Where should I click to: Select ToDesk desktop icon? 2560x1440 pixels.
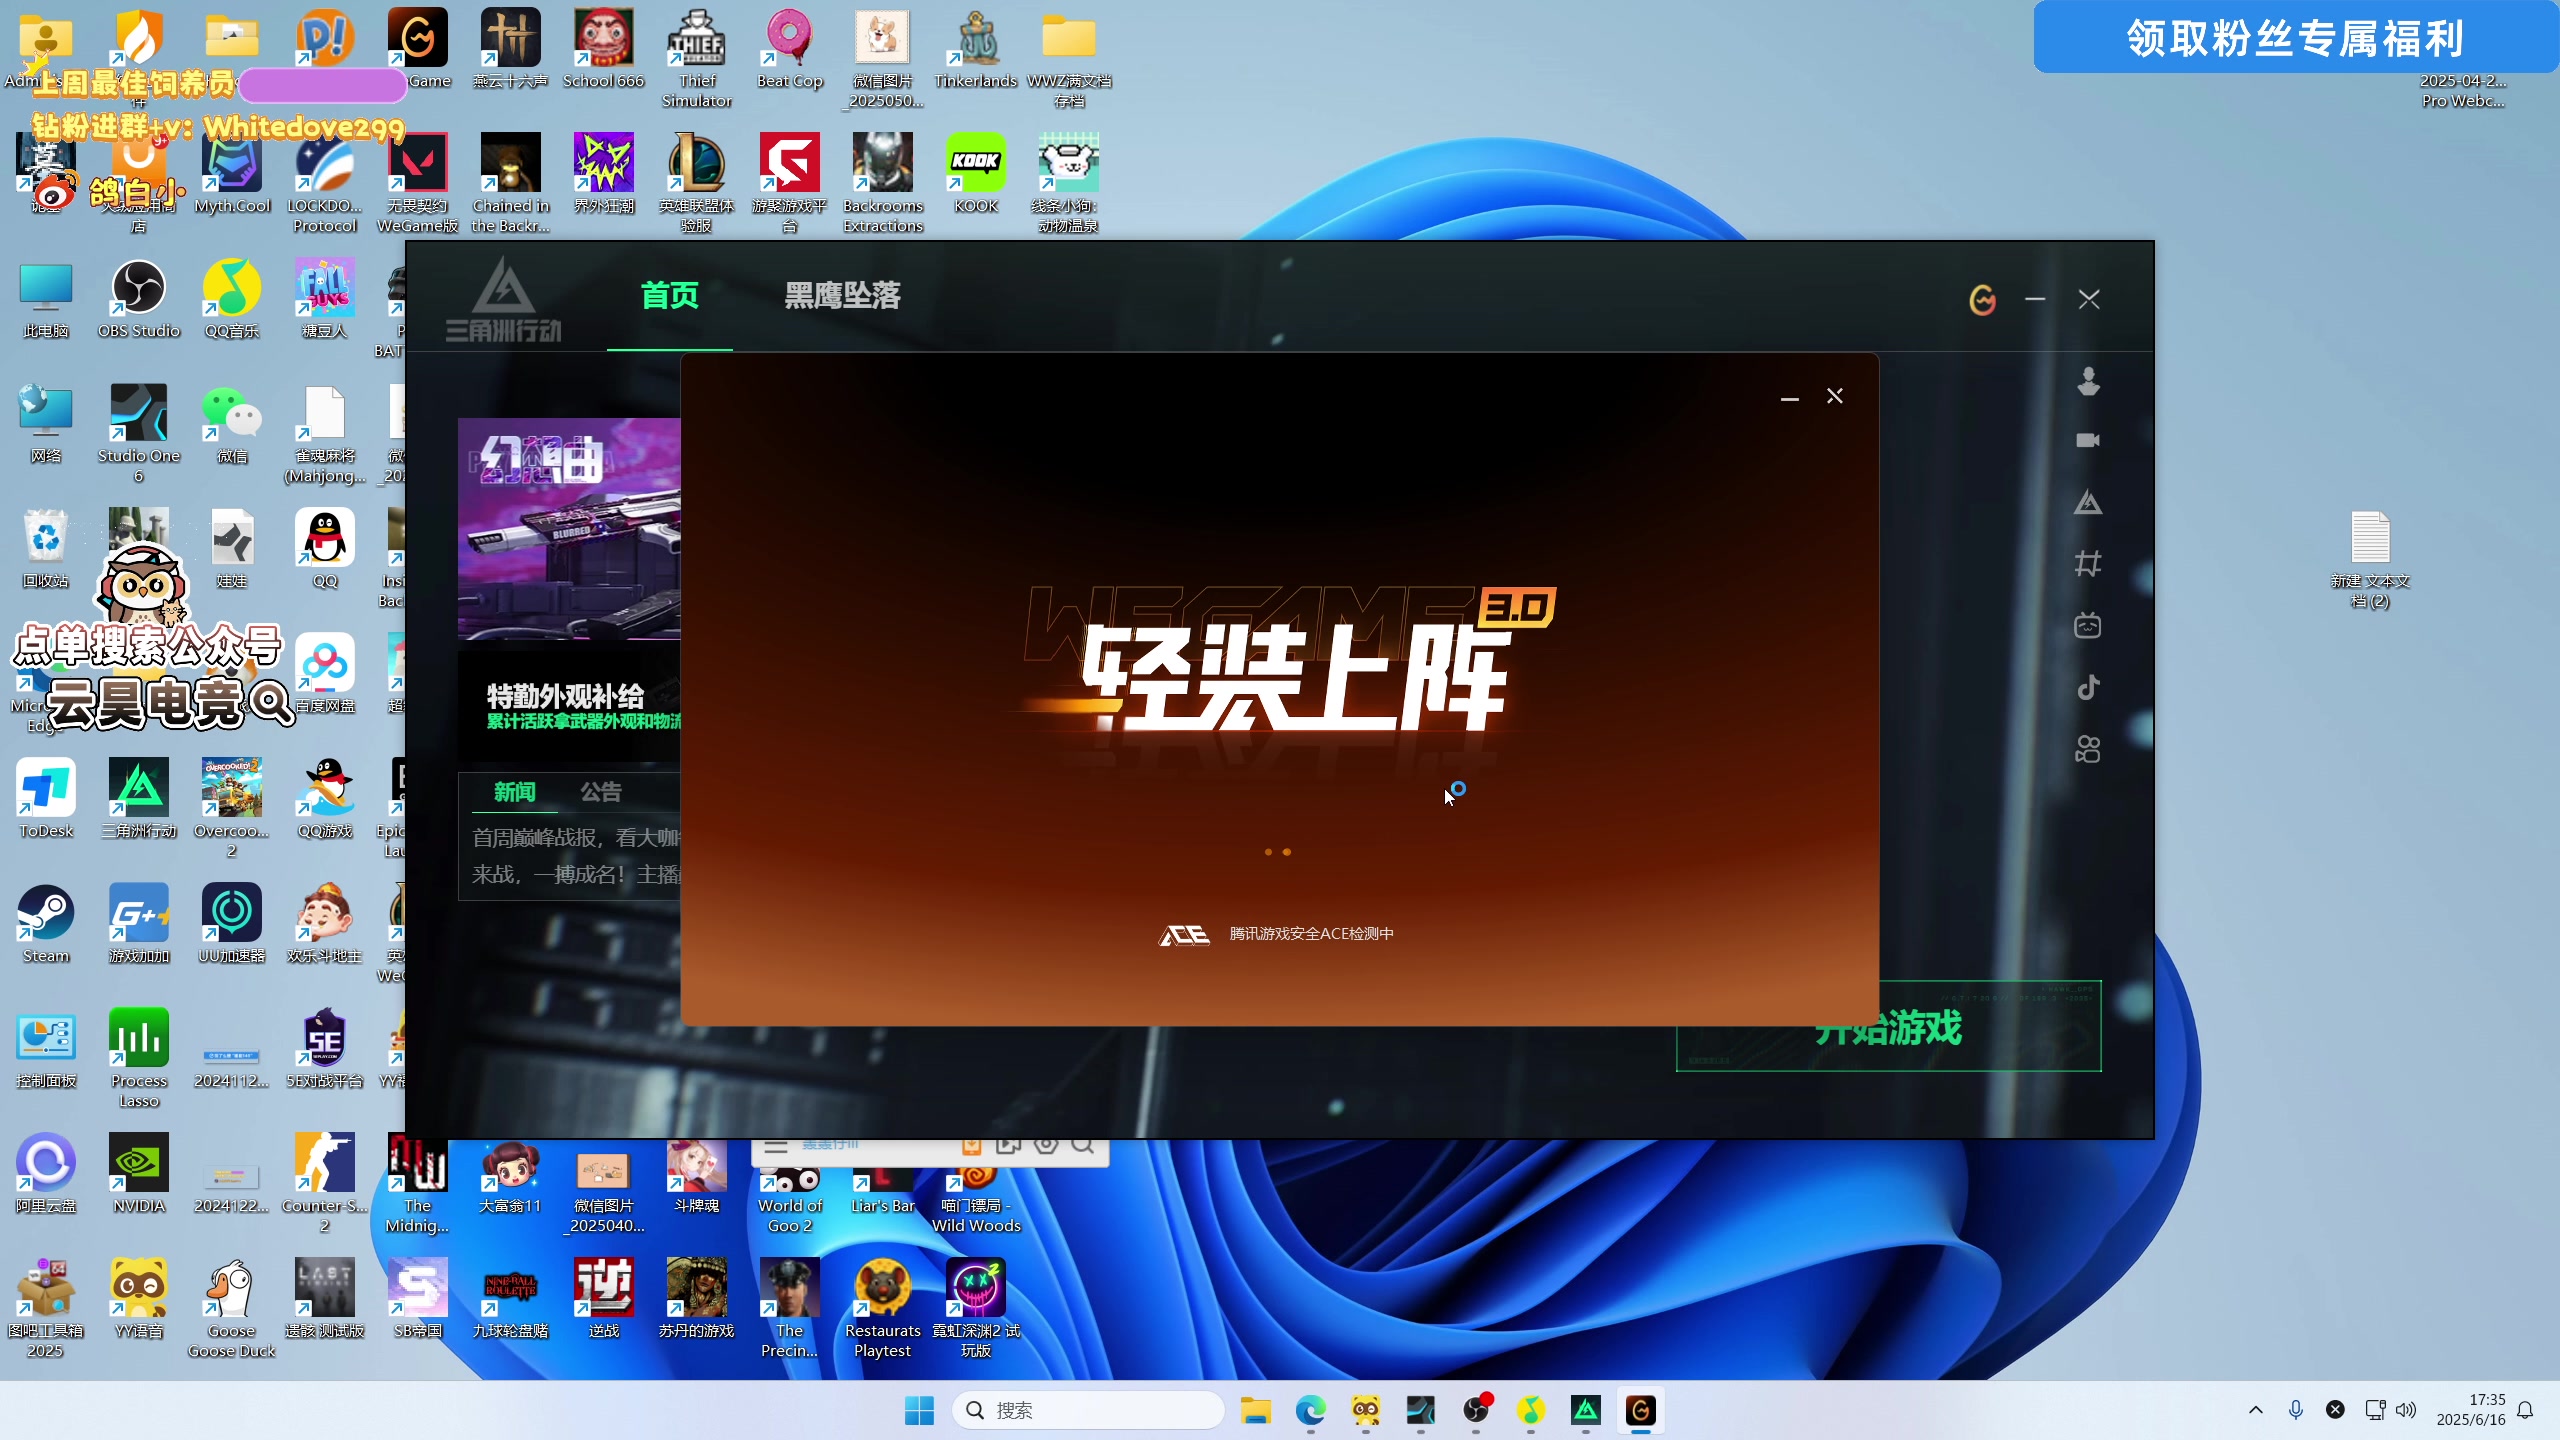(46, 799)
